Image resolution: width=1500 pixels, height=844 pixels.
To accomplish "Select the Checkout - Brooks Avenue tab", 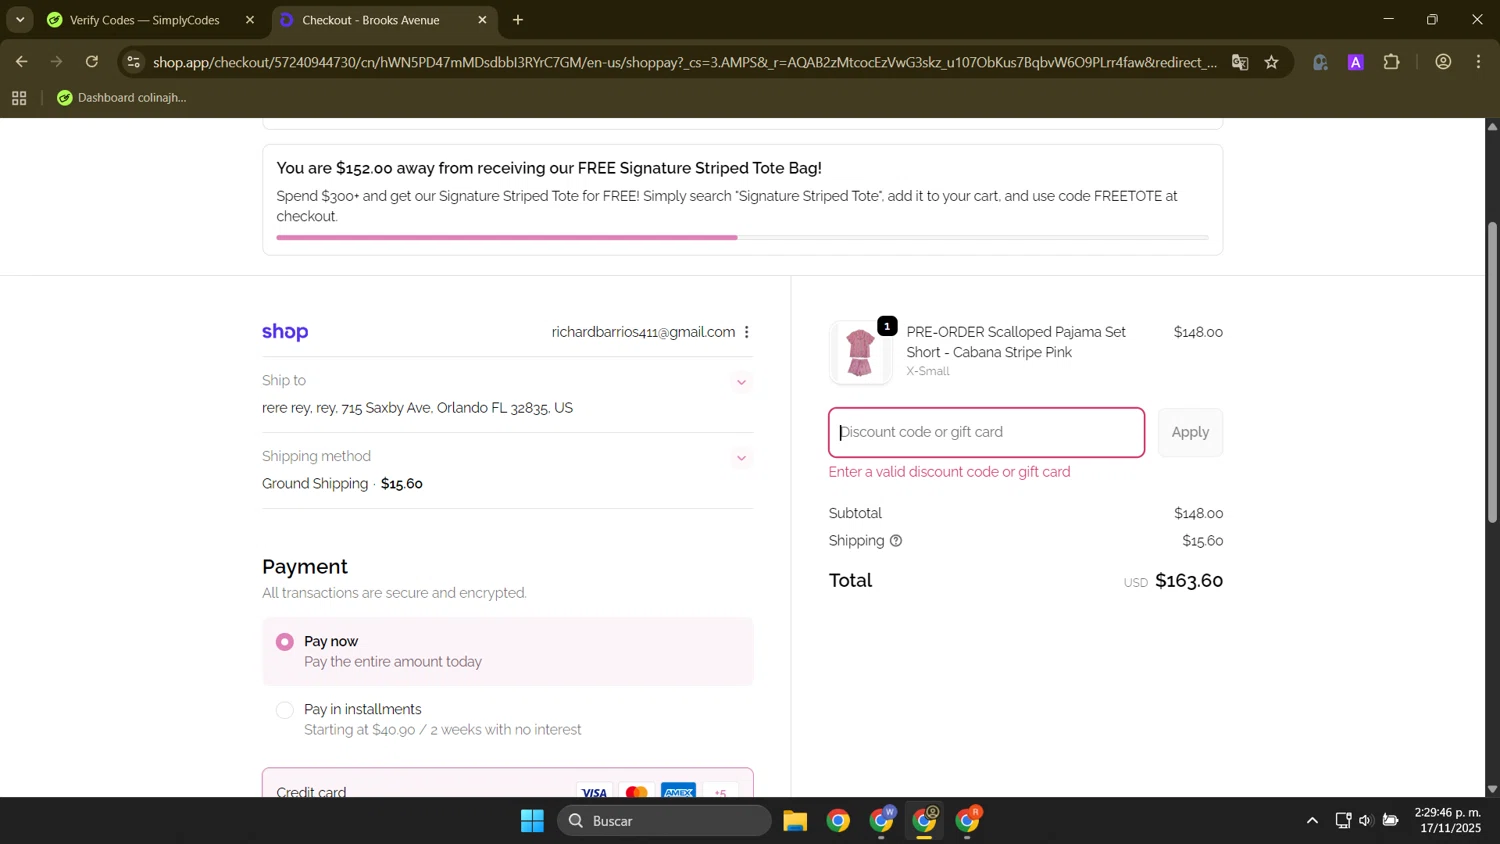I will pyautogui.click(x=370, y=20).
